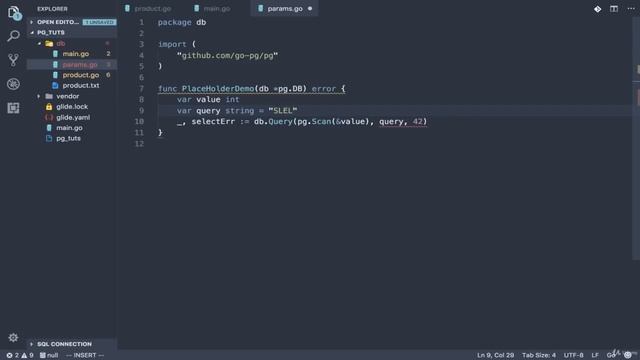
Task: Select the params.go tab
Action: [x=285, y=9]
